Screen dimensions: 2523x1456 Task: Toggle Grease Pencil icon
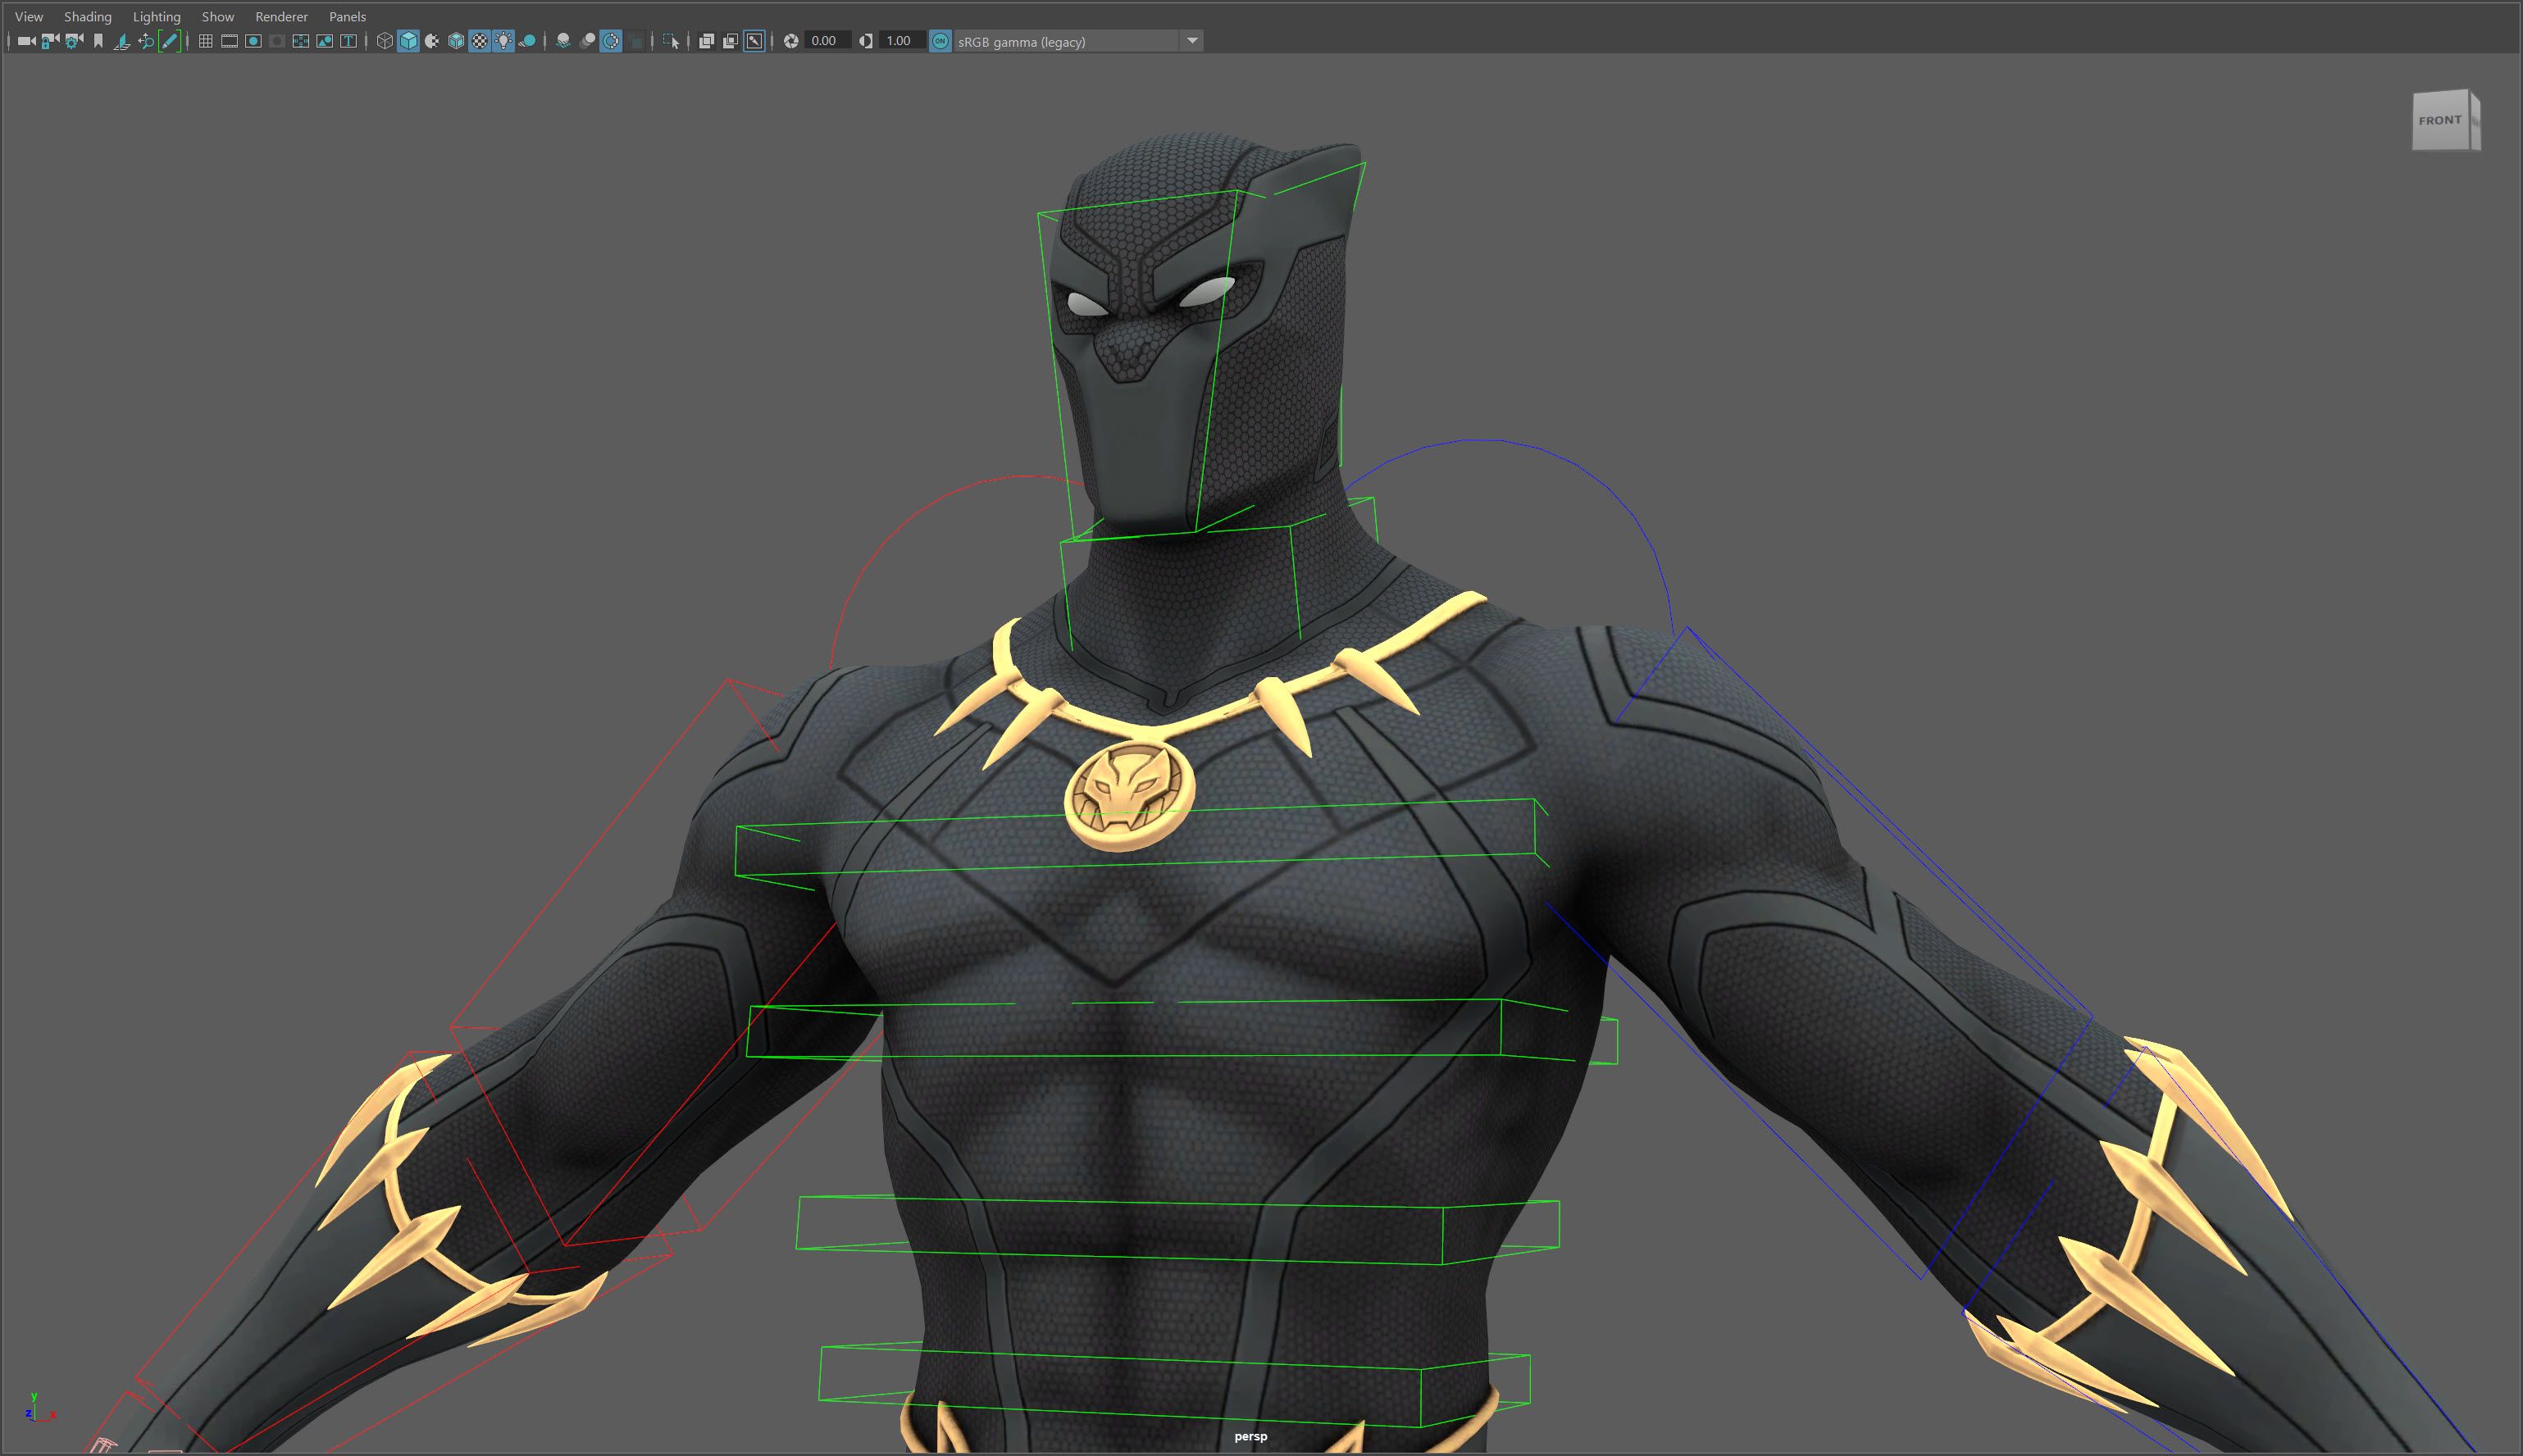pos(170,41)
